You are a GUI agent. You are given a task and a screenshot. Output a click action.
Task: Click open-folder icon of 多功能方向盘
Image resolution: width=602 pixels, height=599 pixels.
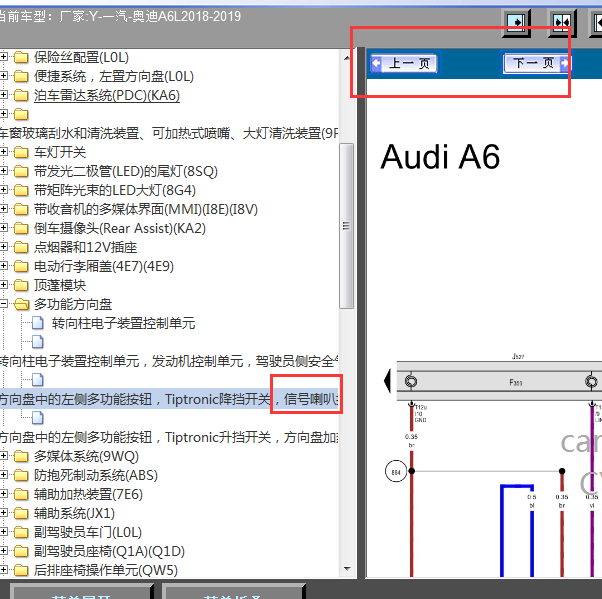click(x=22, y=304)
